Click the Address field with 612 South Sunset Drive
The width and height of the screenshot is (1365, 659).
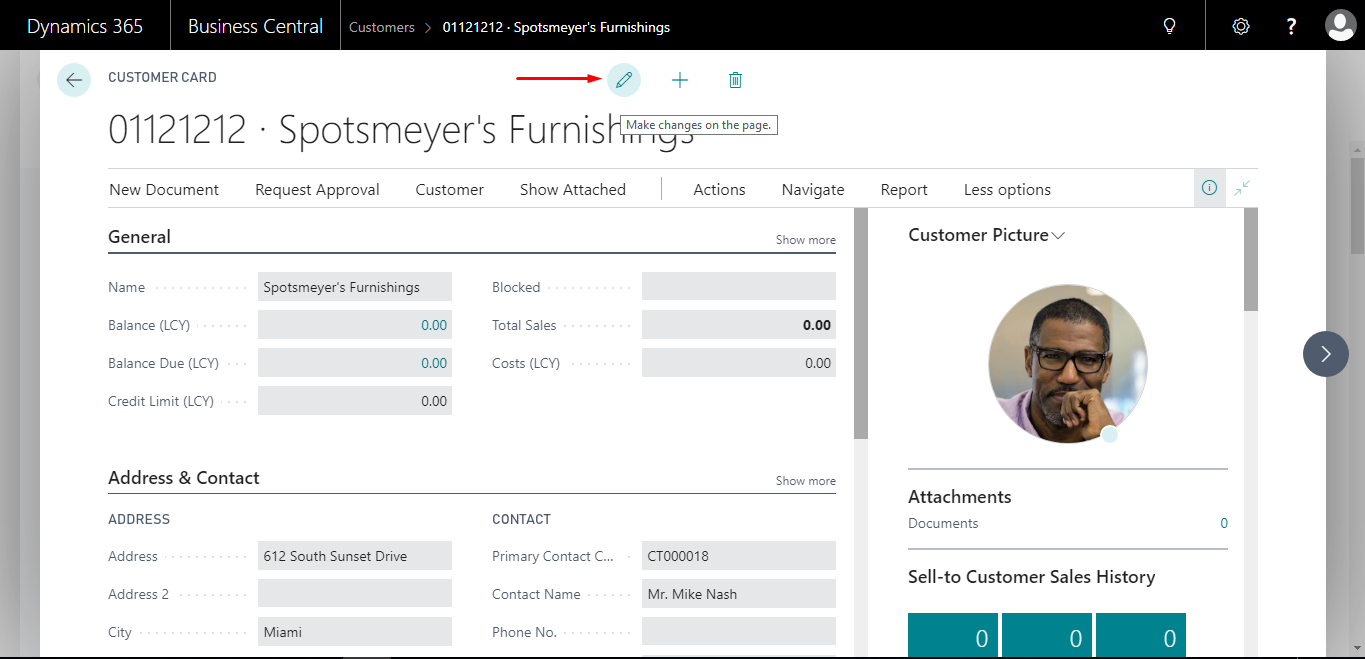coord(355,556)
